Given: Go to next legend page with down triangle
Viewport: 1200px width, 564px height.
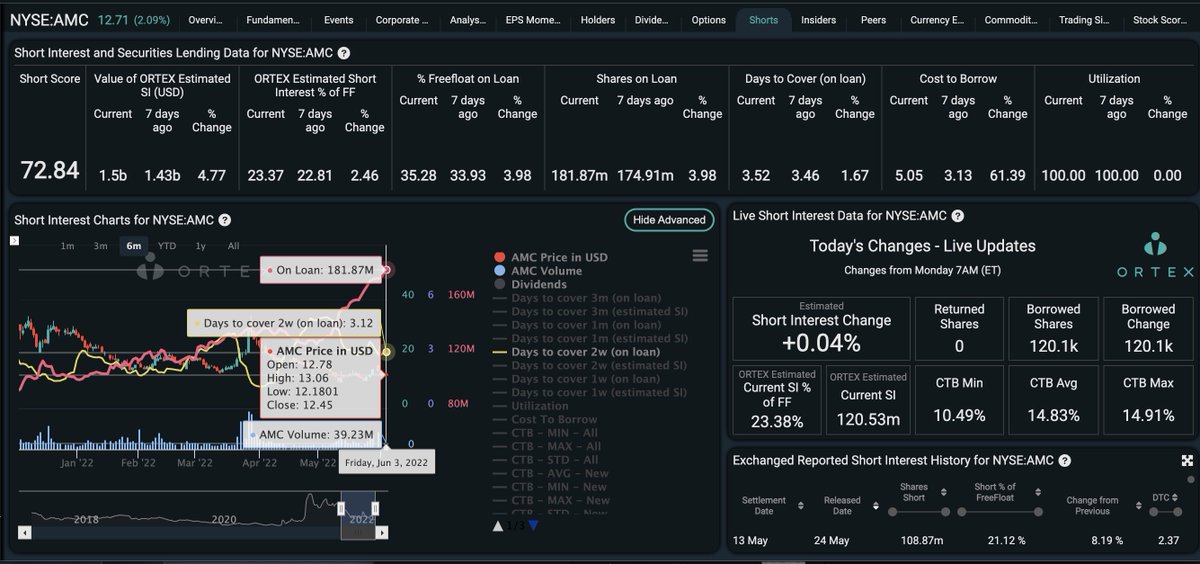Looking at the screenshot, I should 533,526.
